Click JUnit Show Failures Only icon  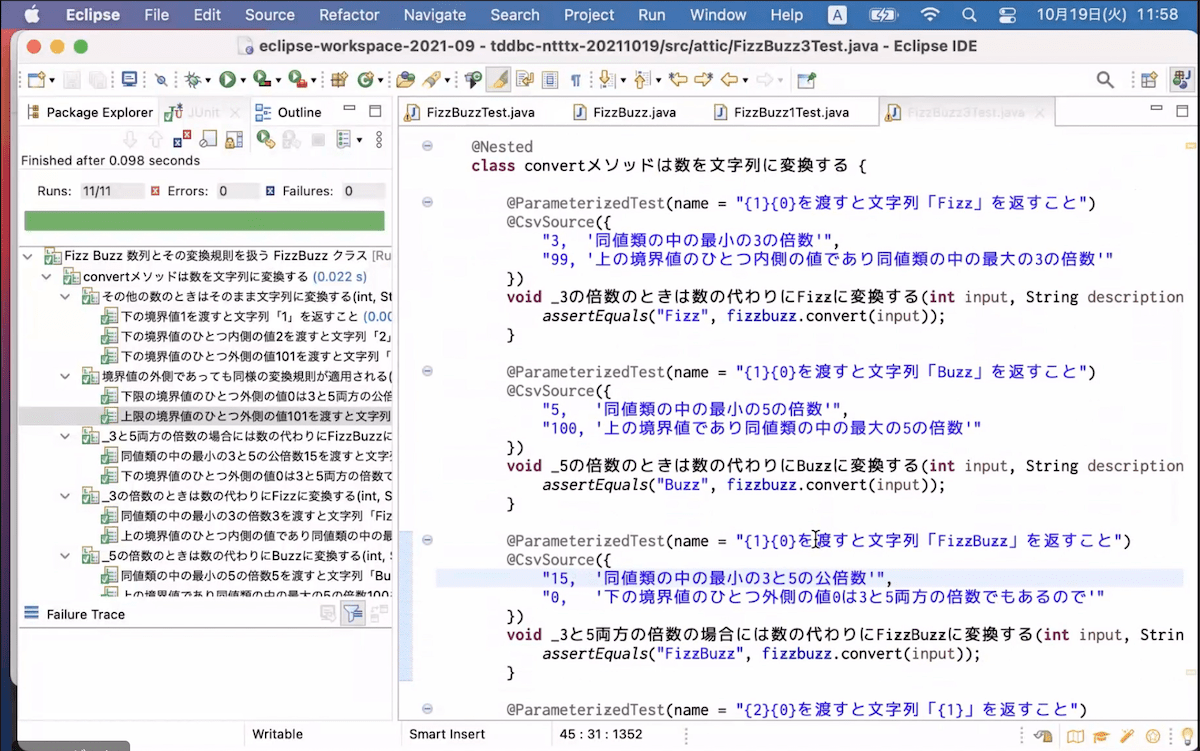click(182, 139)
